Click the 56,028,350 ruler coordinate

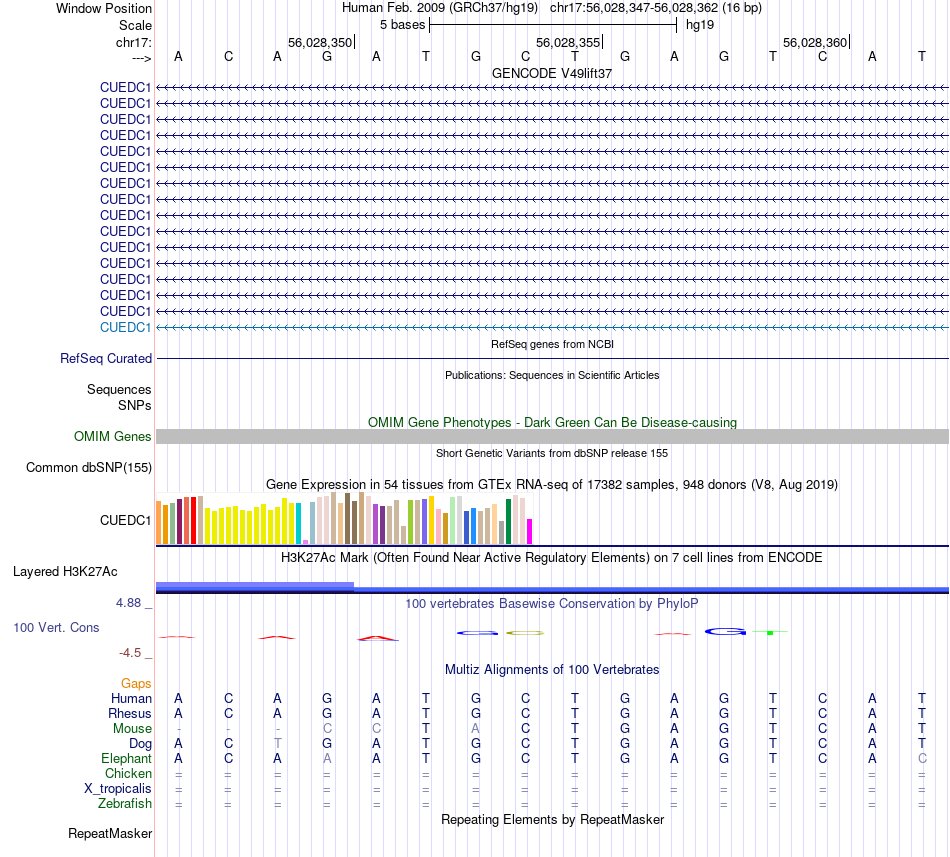tap(320, 42)
